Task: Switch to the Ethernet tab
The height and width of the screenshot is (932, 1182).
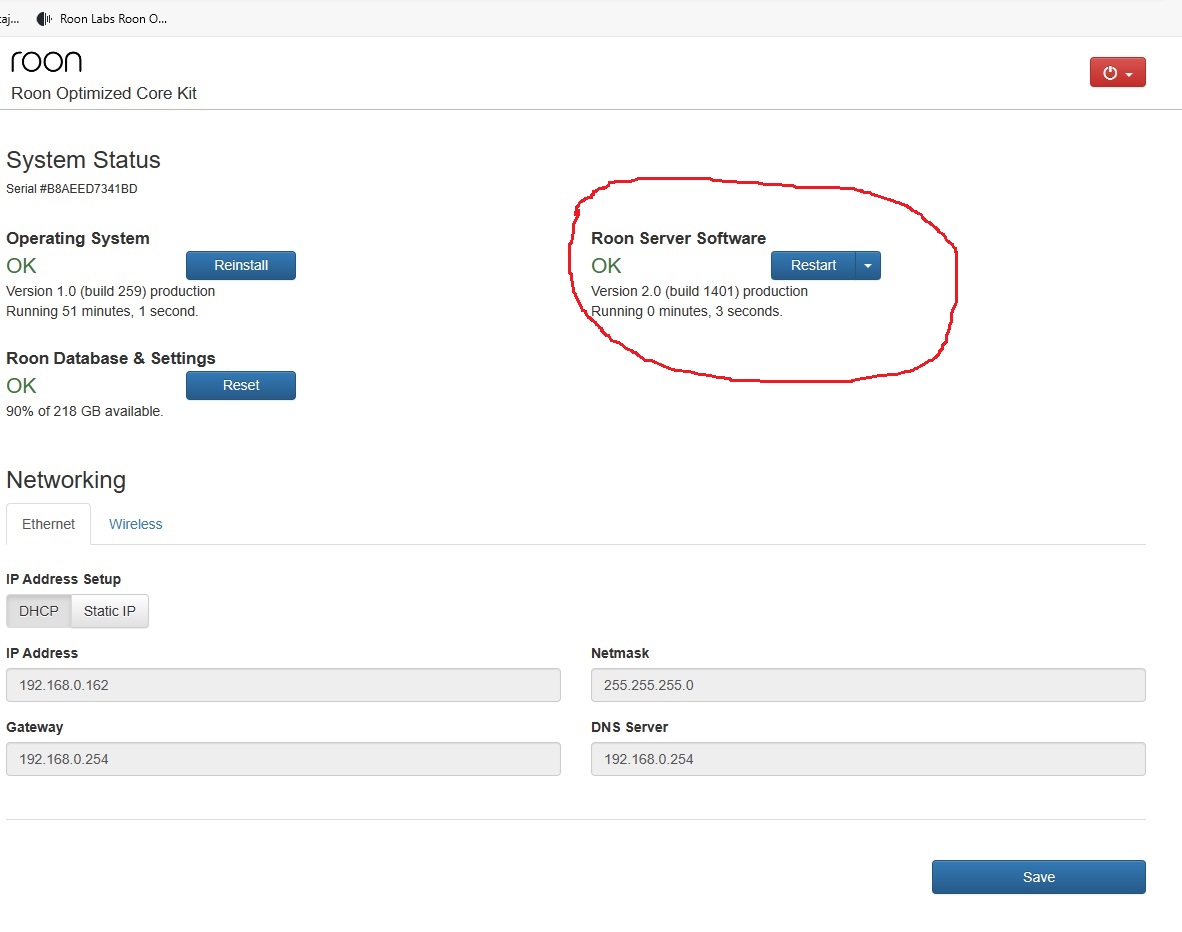Action: click(x=48, y=524)
